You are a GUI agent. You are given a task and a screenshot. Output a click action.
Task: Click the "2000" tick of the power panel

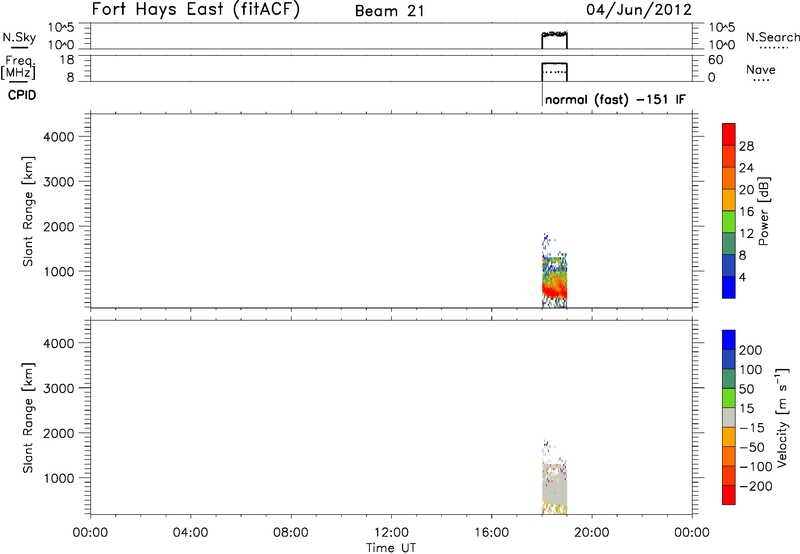point(58,226)
